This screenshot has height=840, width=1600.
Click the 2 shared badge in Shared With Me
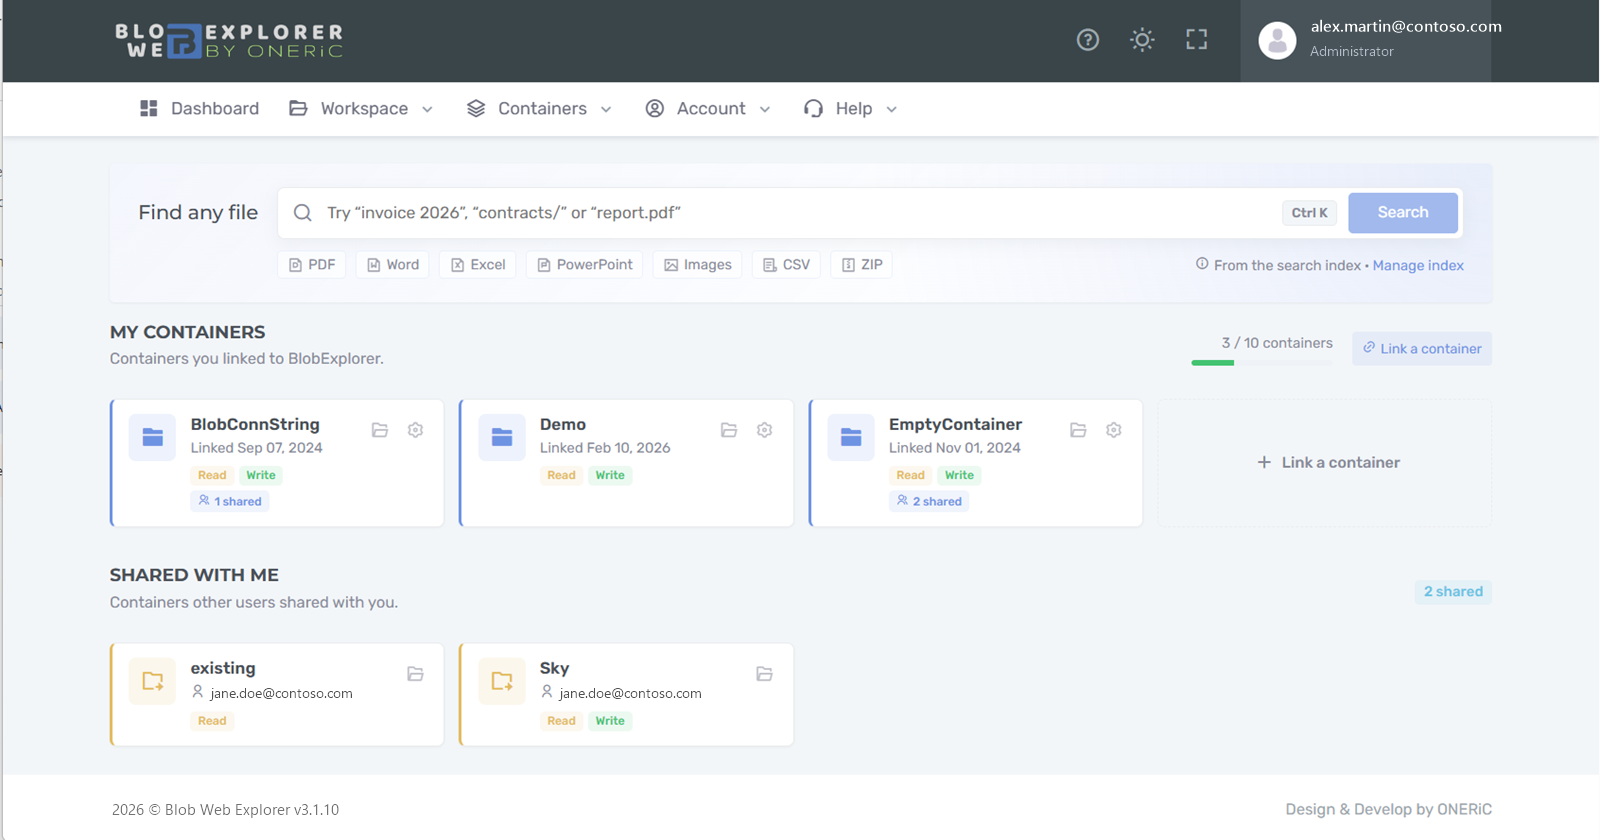coord(1453,592)
